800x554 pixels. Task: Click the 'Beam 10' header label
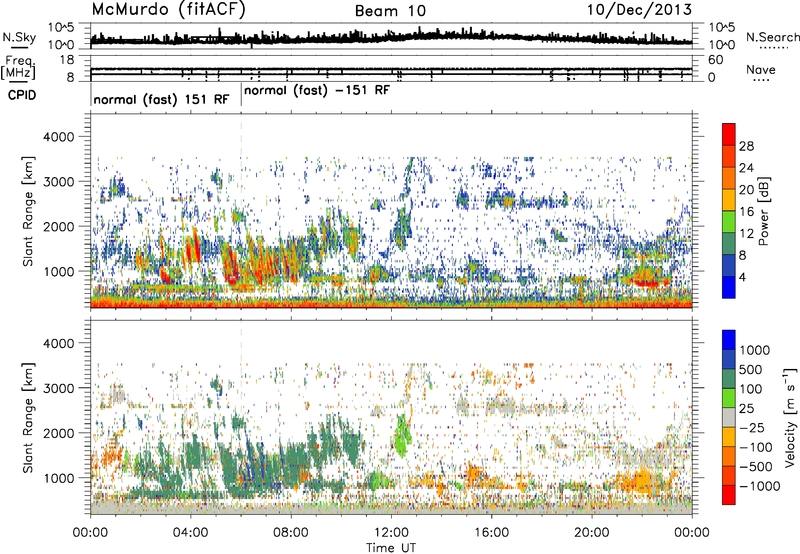390,11
